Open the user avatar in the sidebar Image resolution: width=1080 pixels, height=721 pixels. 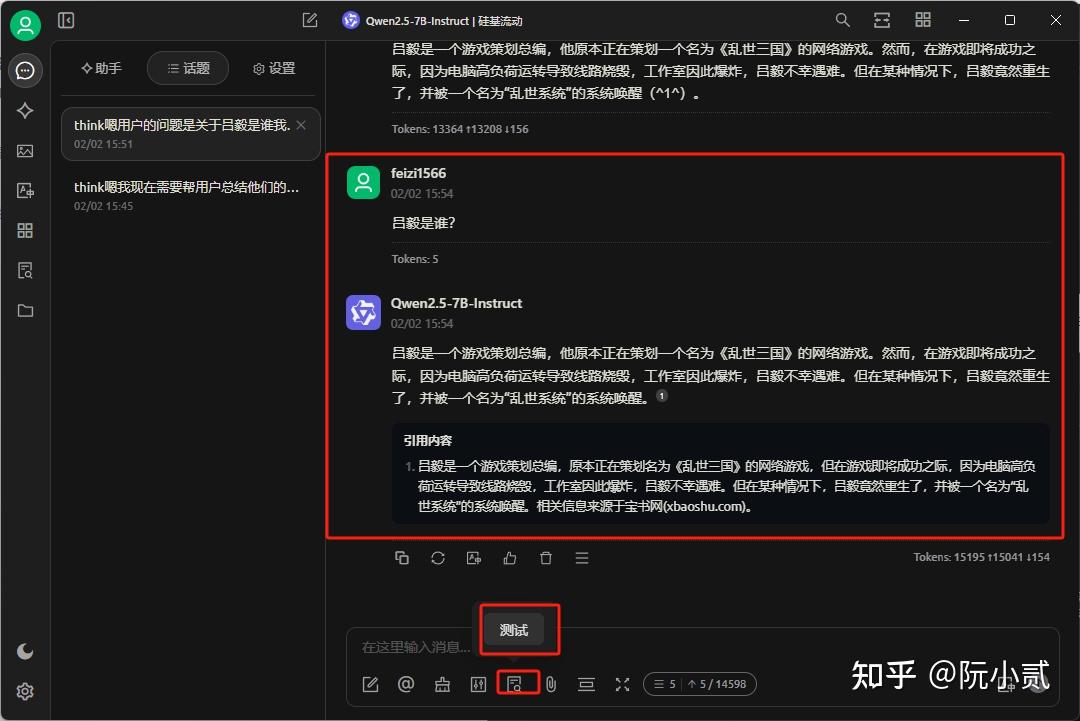coord(25,25)
